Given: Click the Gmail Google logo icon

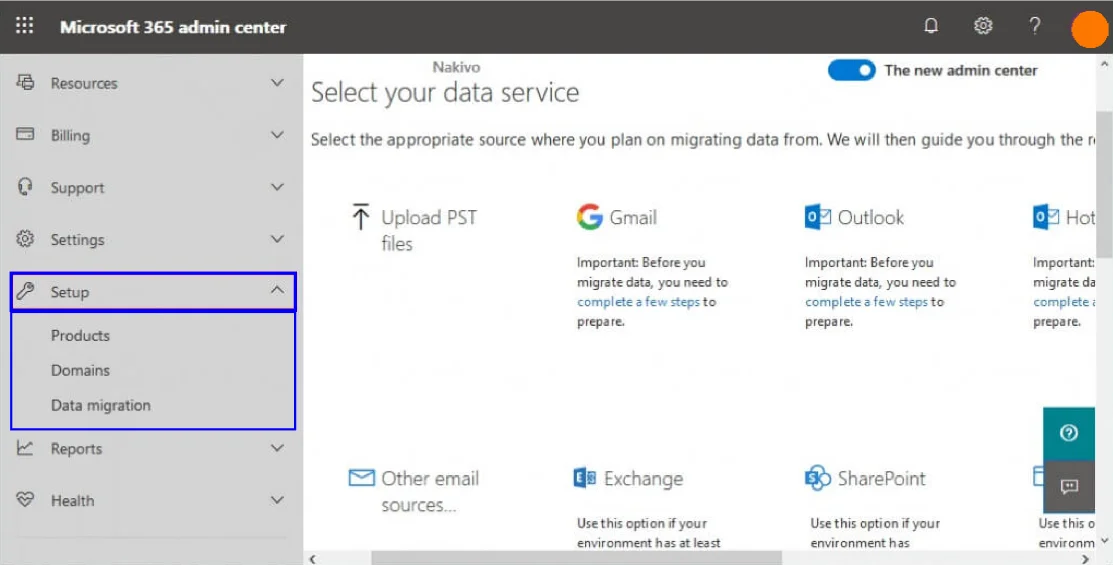Looking at the screenshot, I should (589, 216).
